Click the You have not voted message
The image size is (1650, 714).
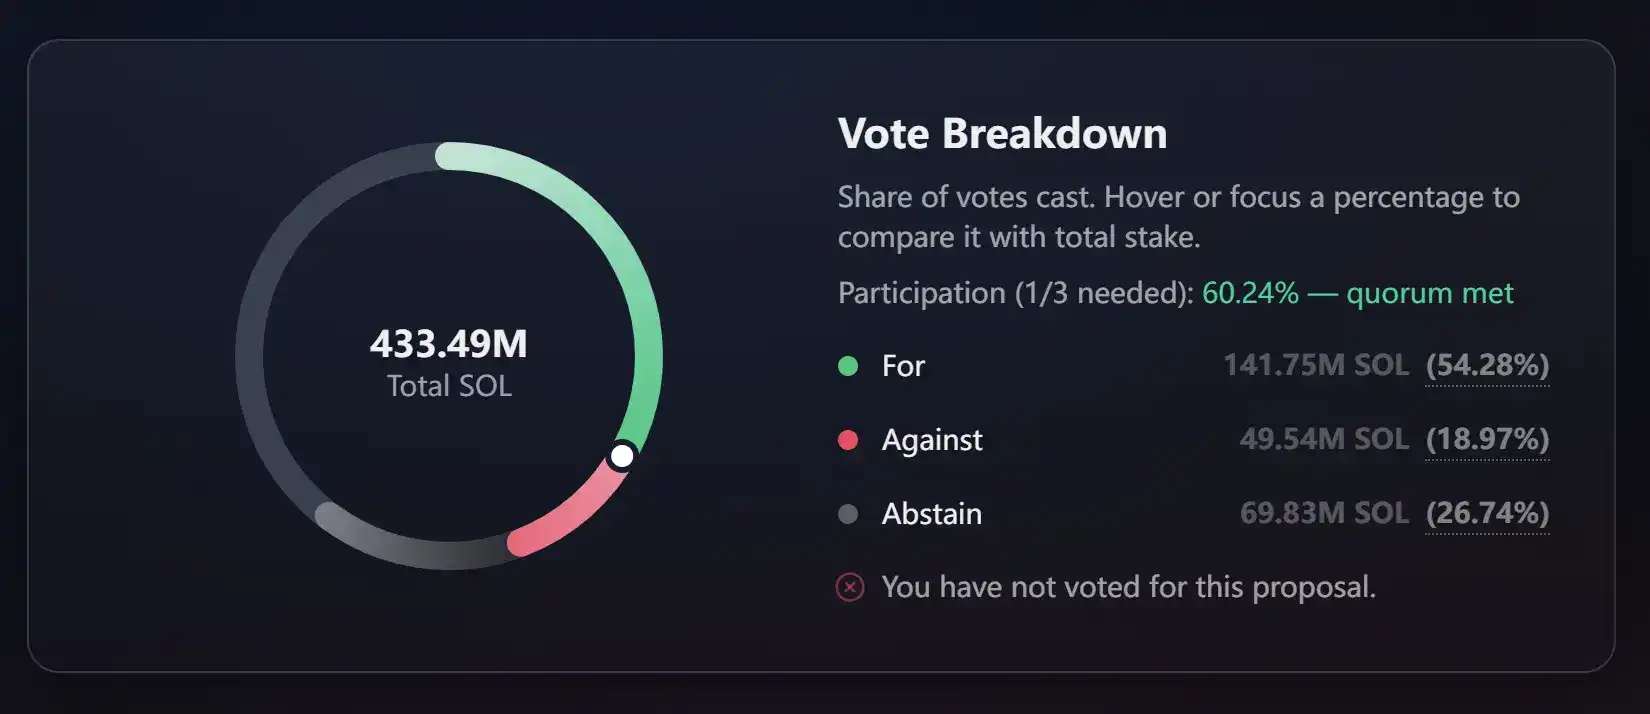coord(1128,587)
